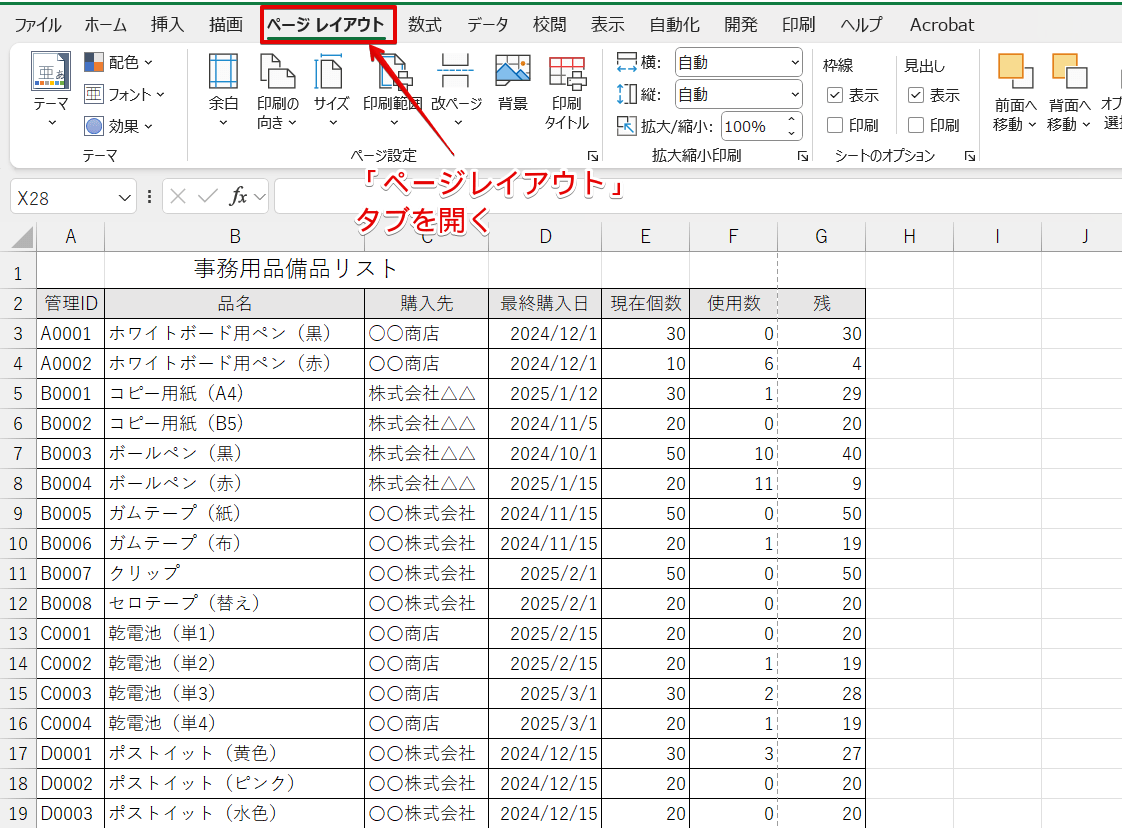Click the サイズ paper size icon
The width and height of the screenshot is (1122, 828).
click(331, 74)
